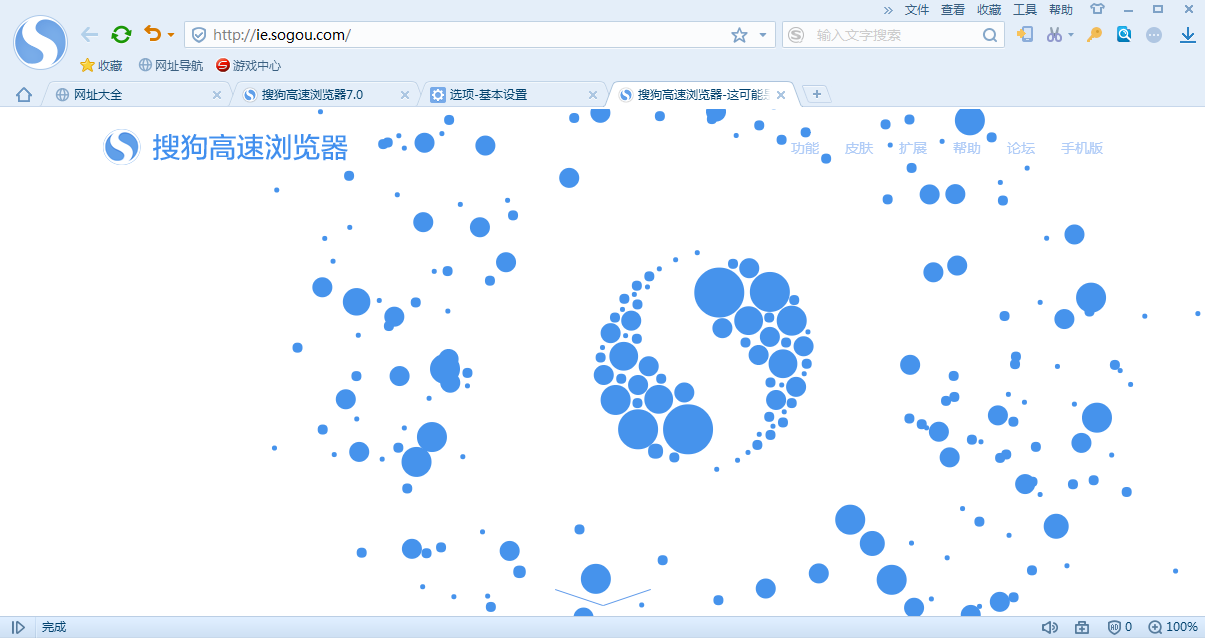Click the 完成 status text
1205x638 pixels.
click(53, 627)
